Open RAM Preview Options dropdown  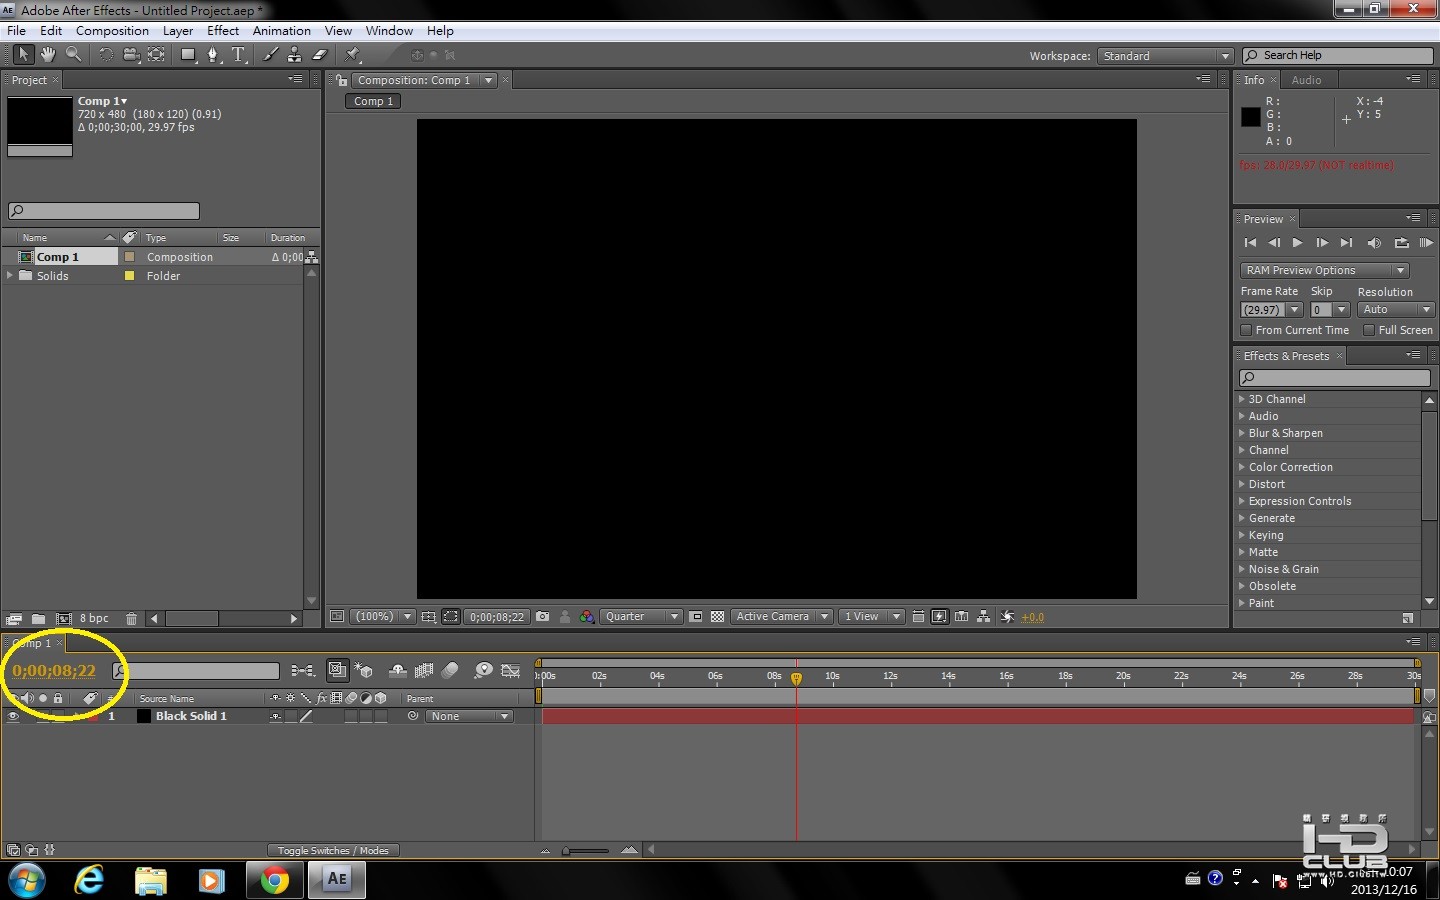(1324, 270)
